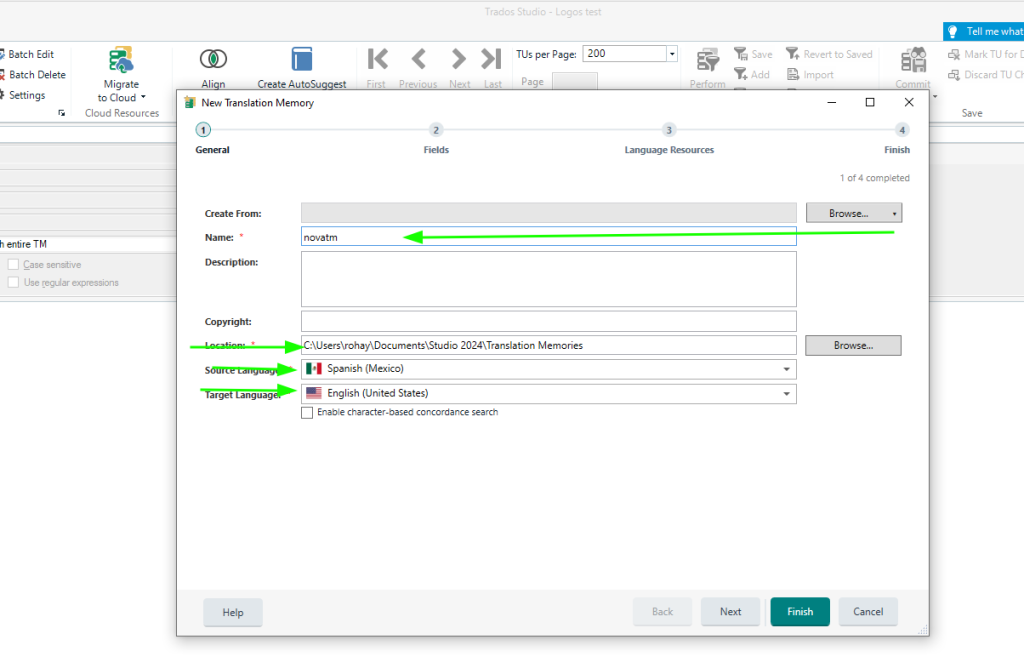The height and width of the screenshot is (668, 1024).
Task: Close the New Translation Memory dialog
Action: tap(908, 103)
